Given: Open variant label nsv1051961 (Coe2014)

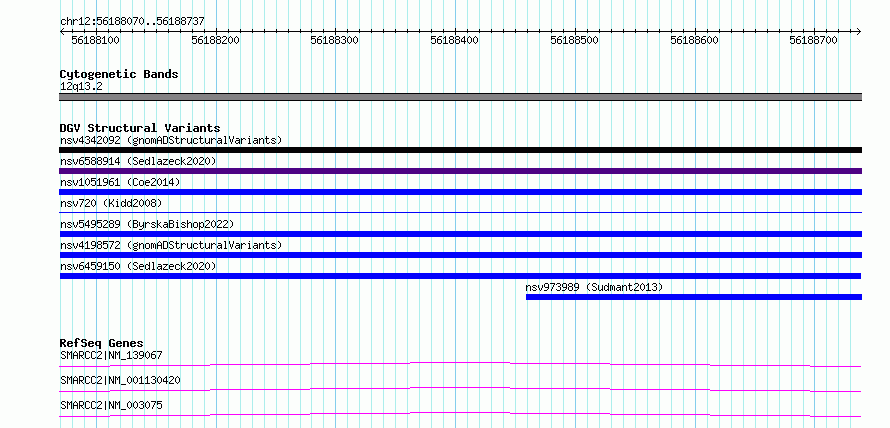Looking at the screenshot, I should (120, 182).
